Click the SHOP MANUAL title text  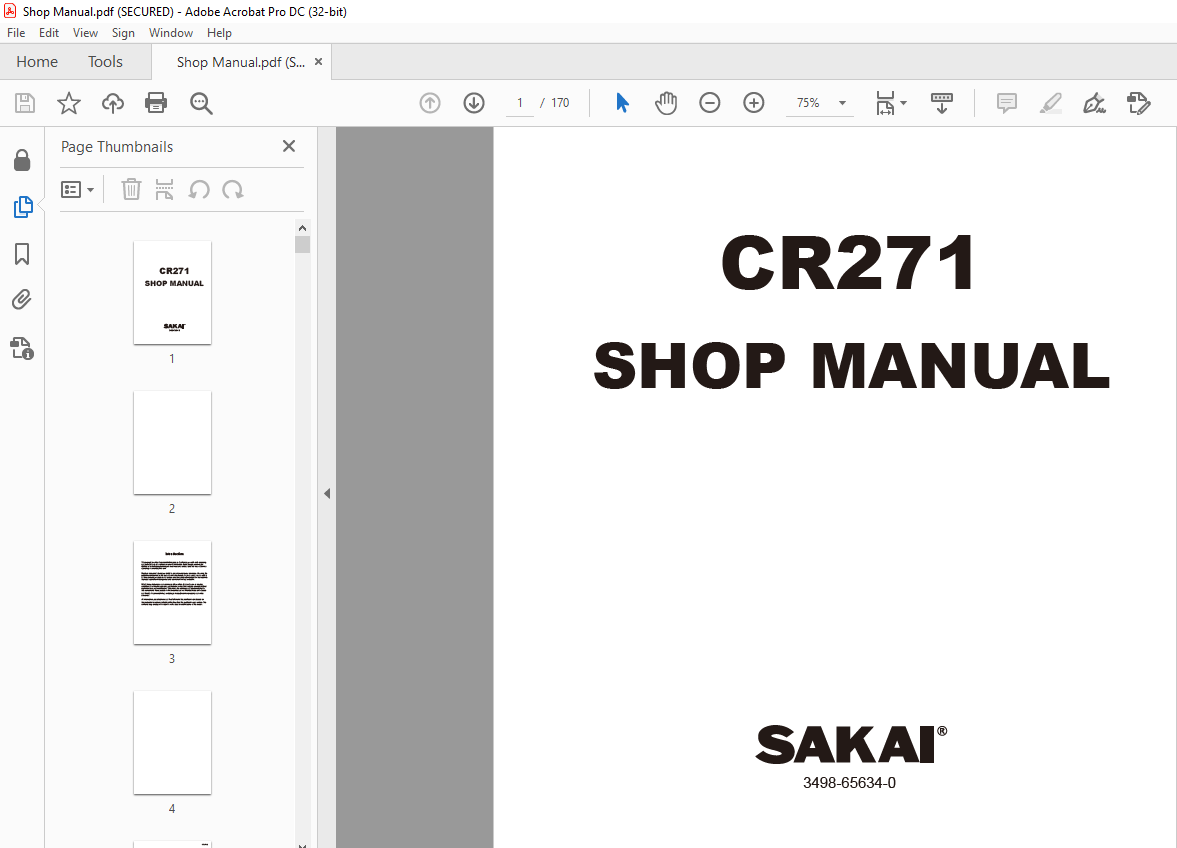pos(851,365)
